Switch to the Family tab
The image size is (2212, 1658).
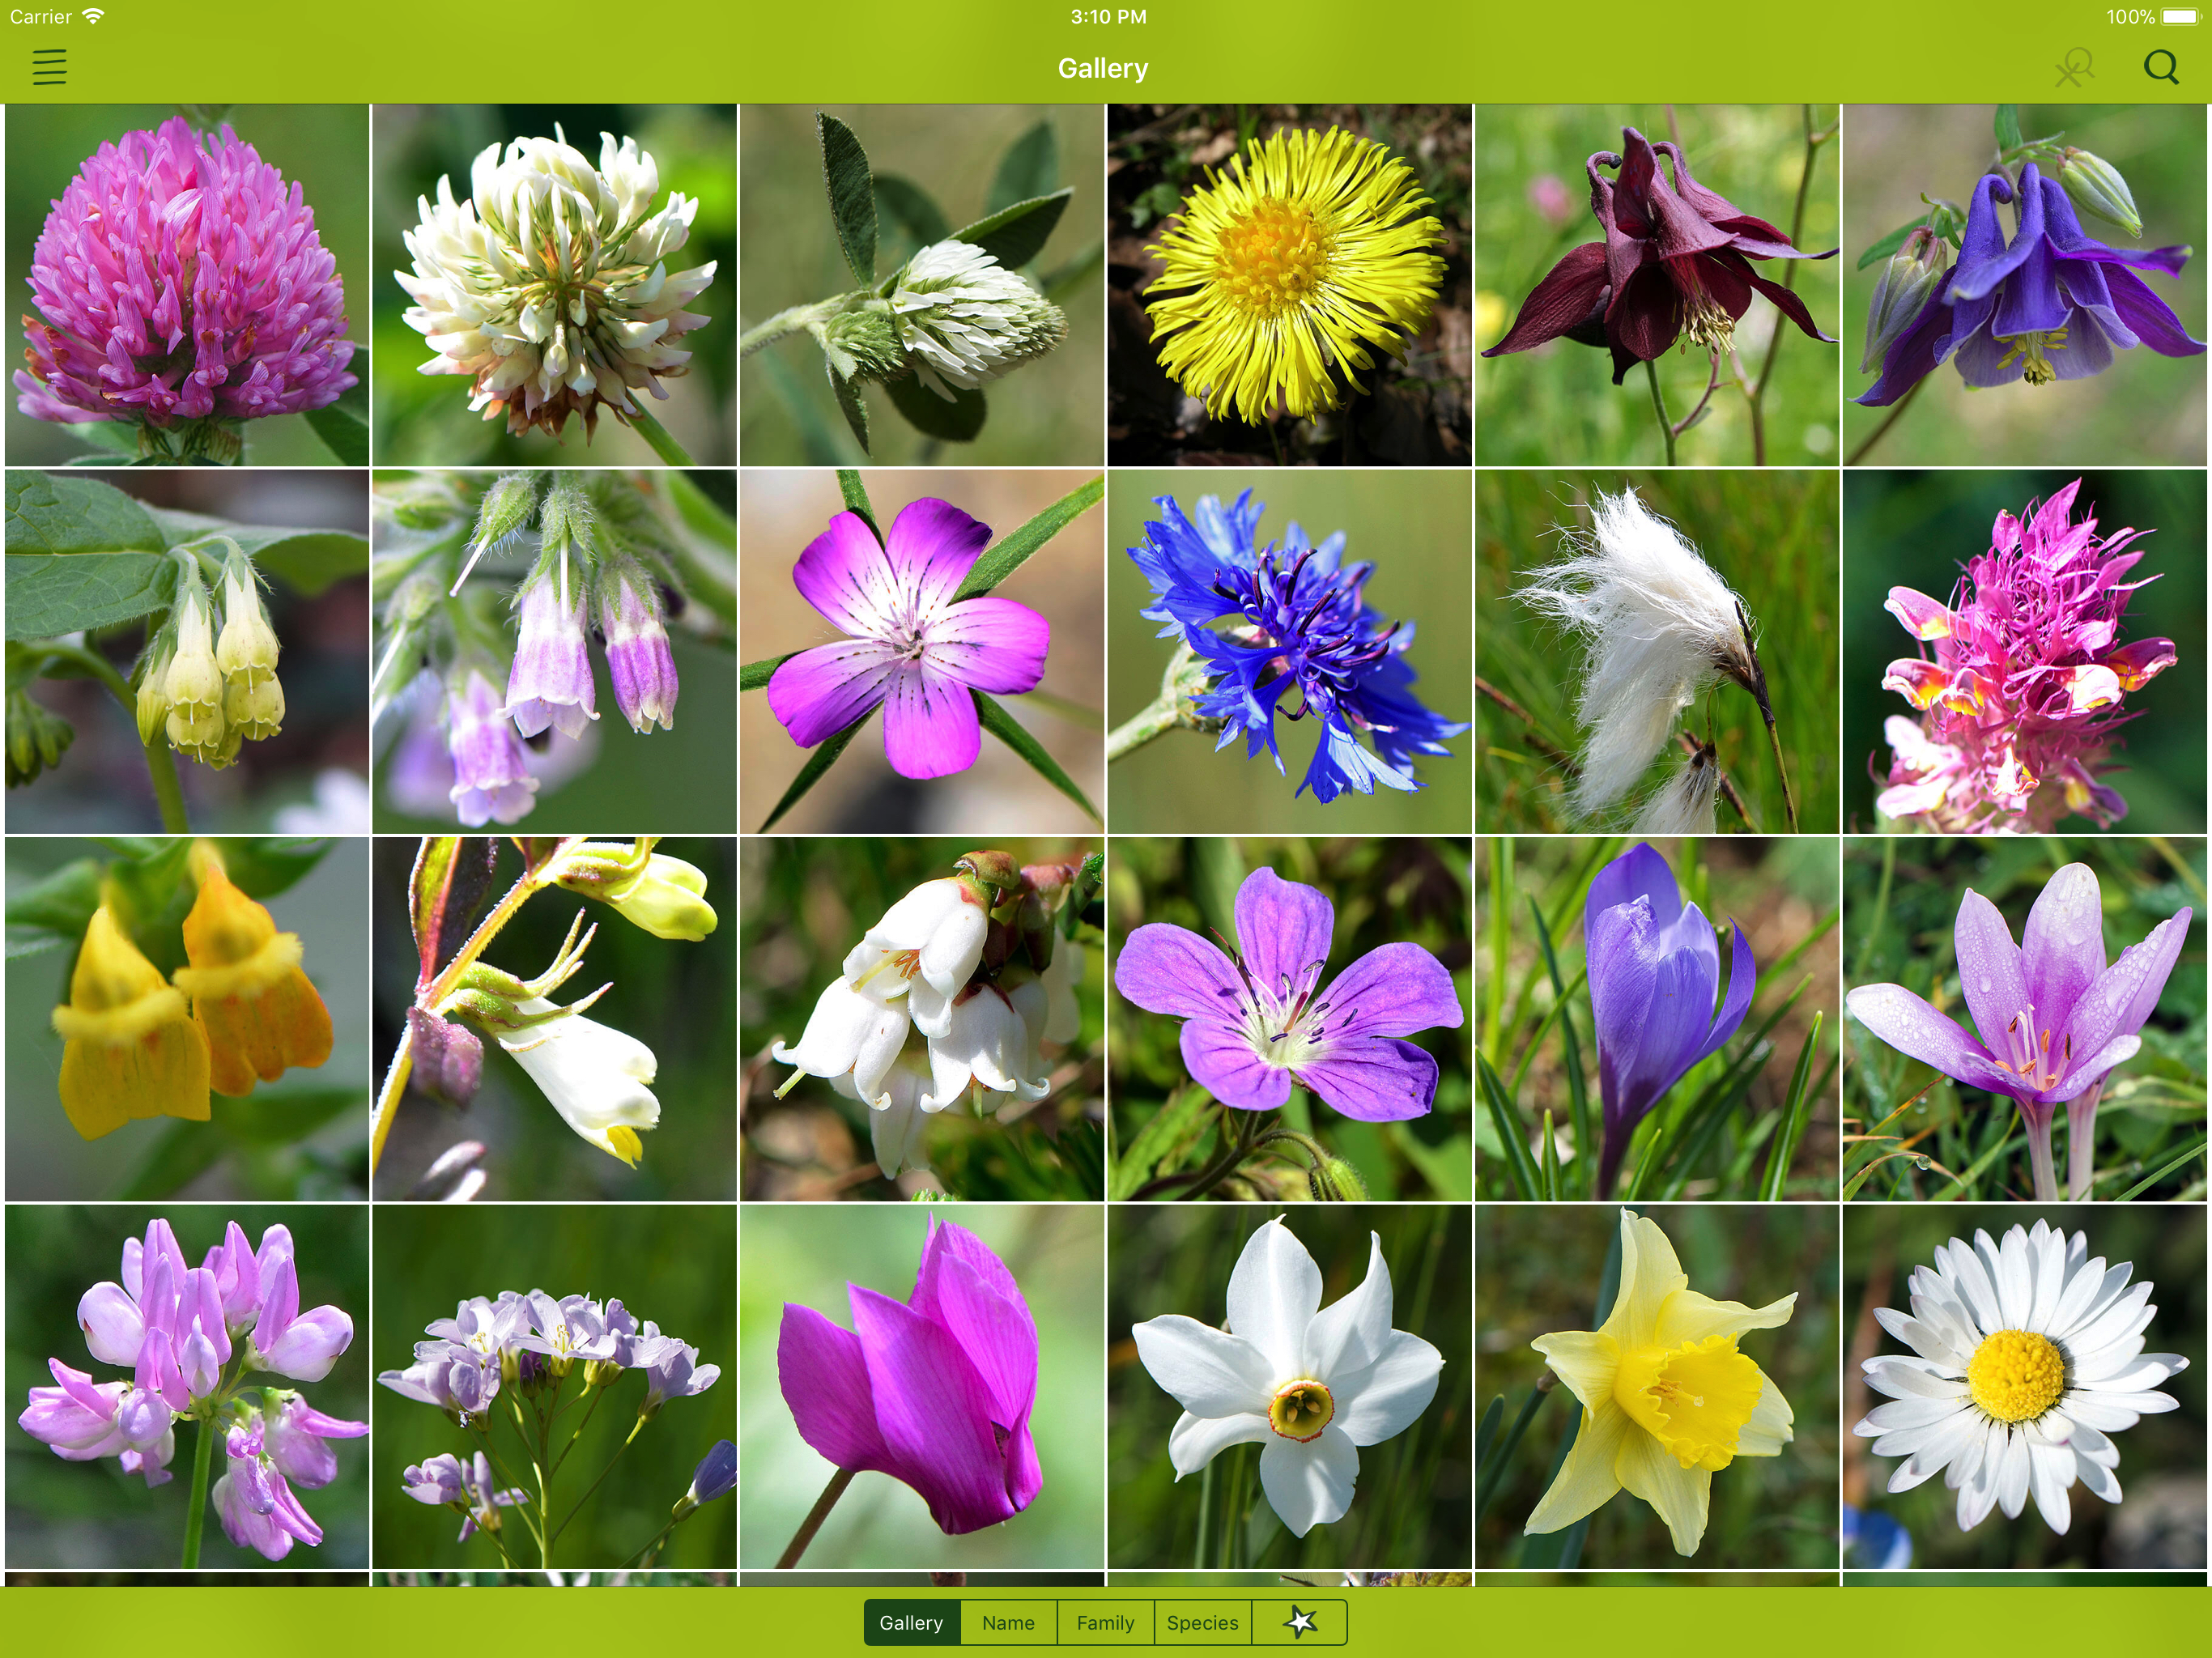[1105, 1622]
